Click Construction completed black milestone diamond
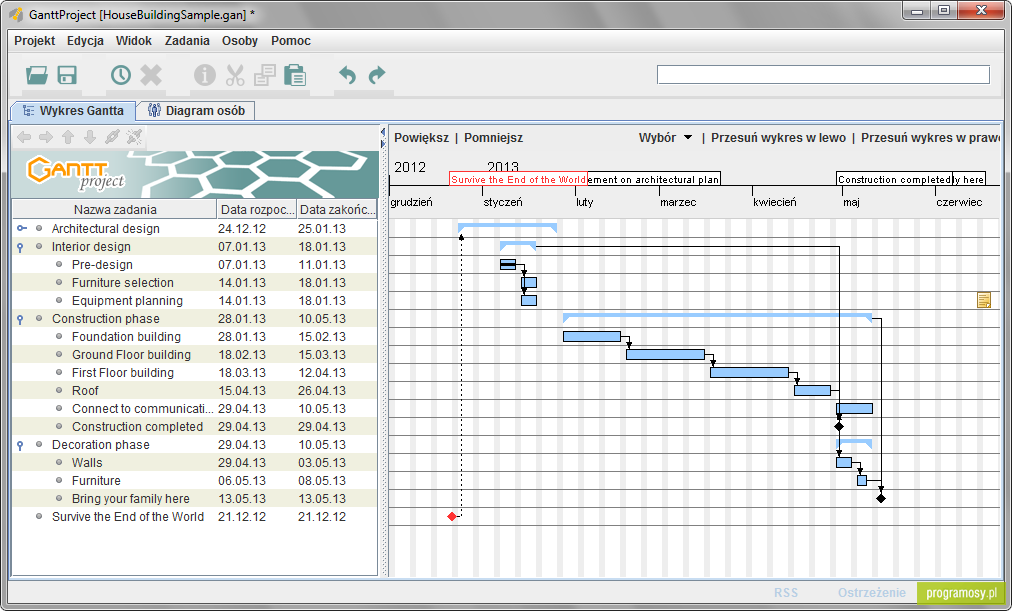1012x611 pixels. tap(839, 426)
